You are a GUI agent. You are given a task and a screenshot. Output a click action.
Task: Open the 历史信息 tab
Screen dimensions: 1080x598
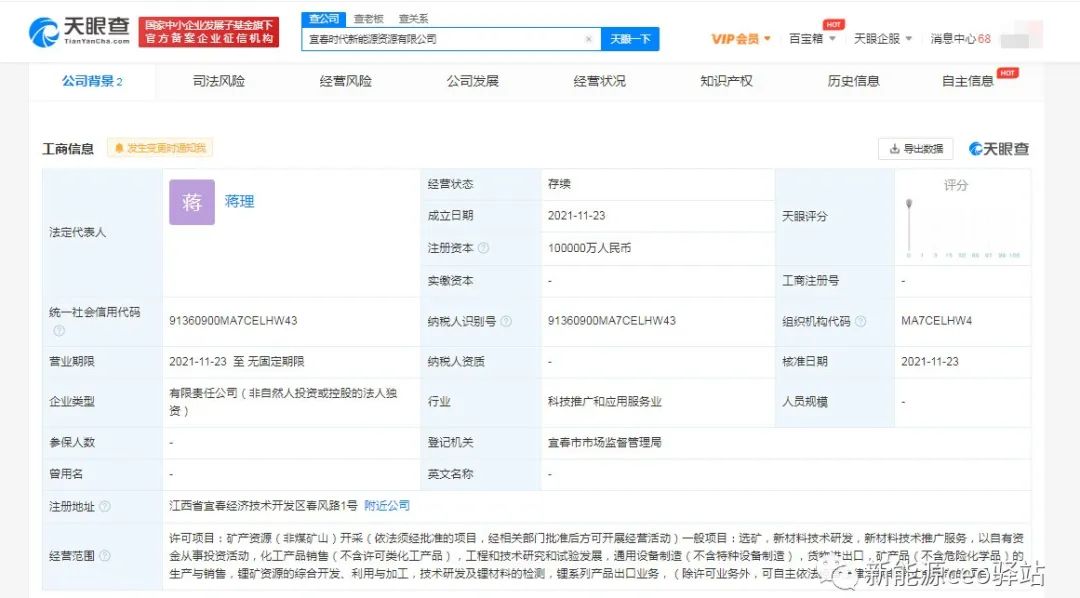tap(853, 81)
